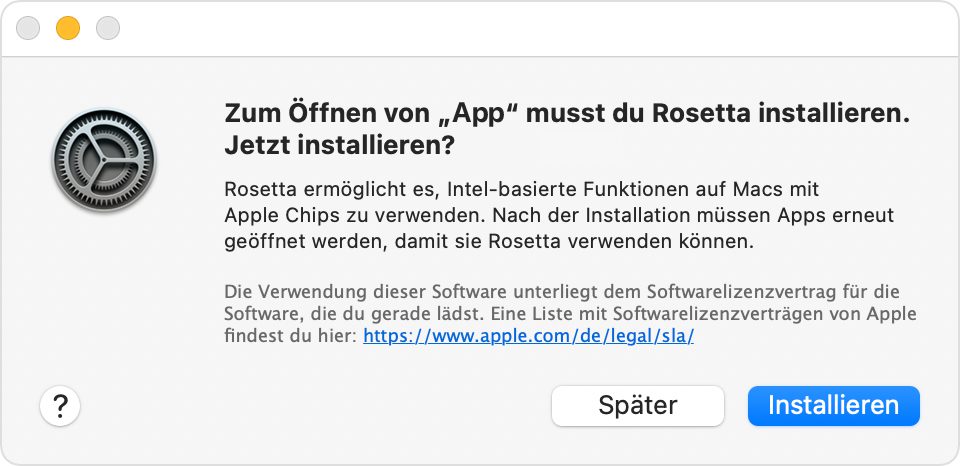This screenshot has width=960, height=466.
Task: Click the line beginning "Apple Chips zu verwenden"
Action: 558,215
